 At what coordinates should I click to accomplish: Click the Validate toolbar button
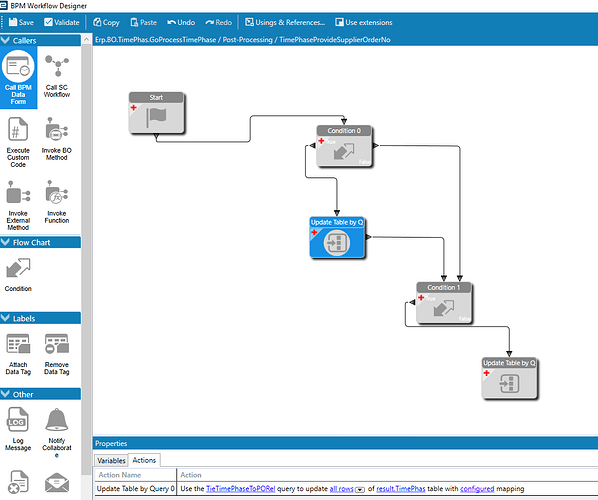pos(62,22)
